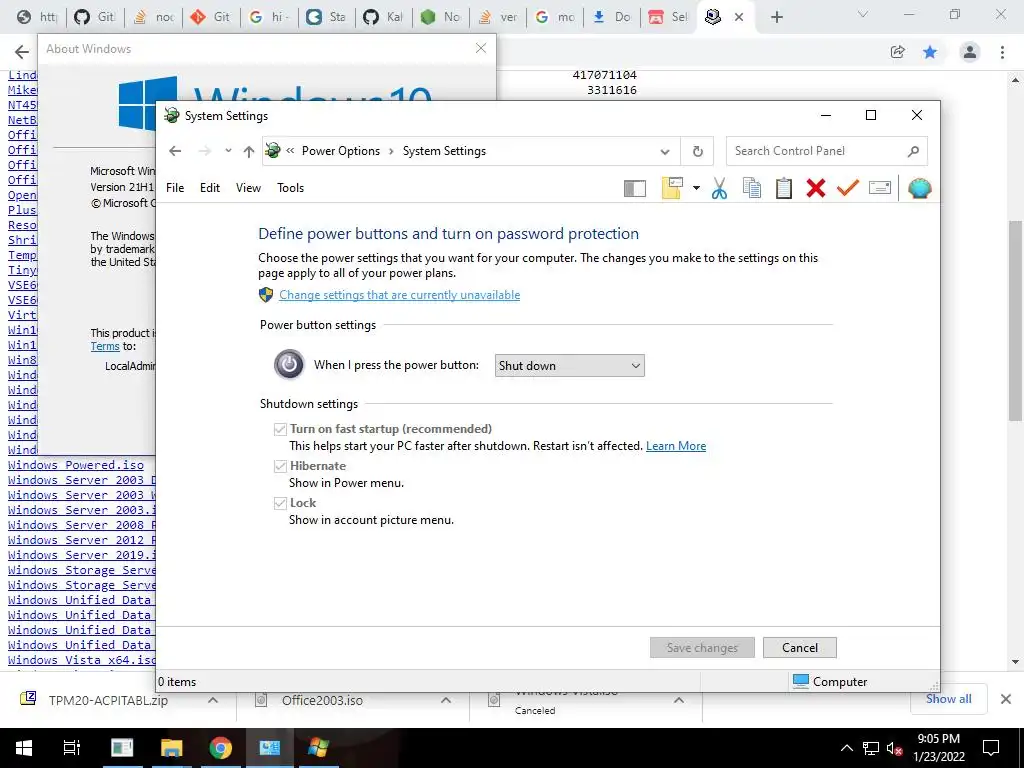Screen dimensions: 1024x768
Task: Click Change settings that are currently unavailable
Action: coord(400,295)
